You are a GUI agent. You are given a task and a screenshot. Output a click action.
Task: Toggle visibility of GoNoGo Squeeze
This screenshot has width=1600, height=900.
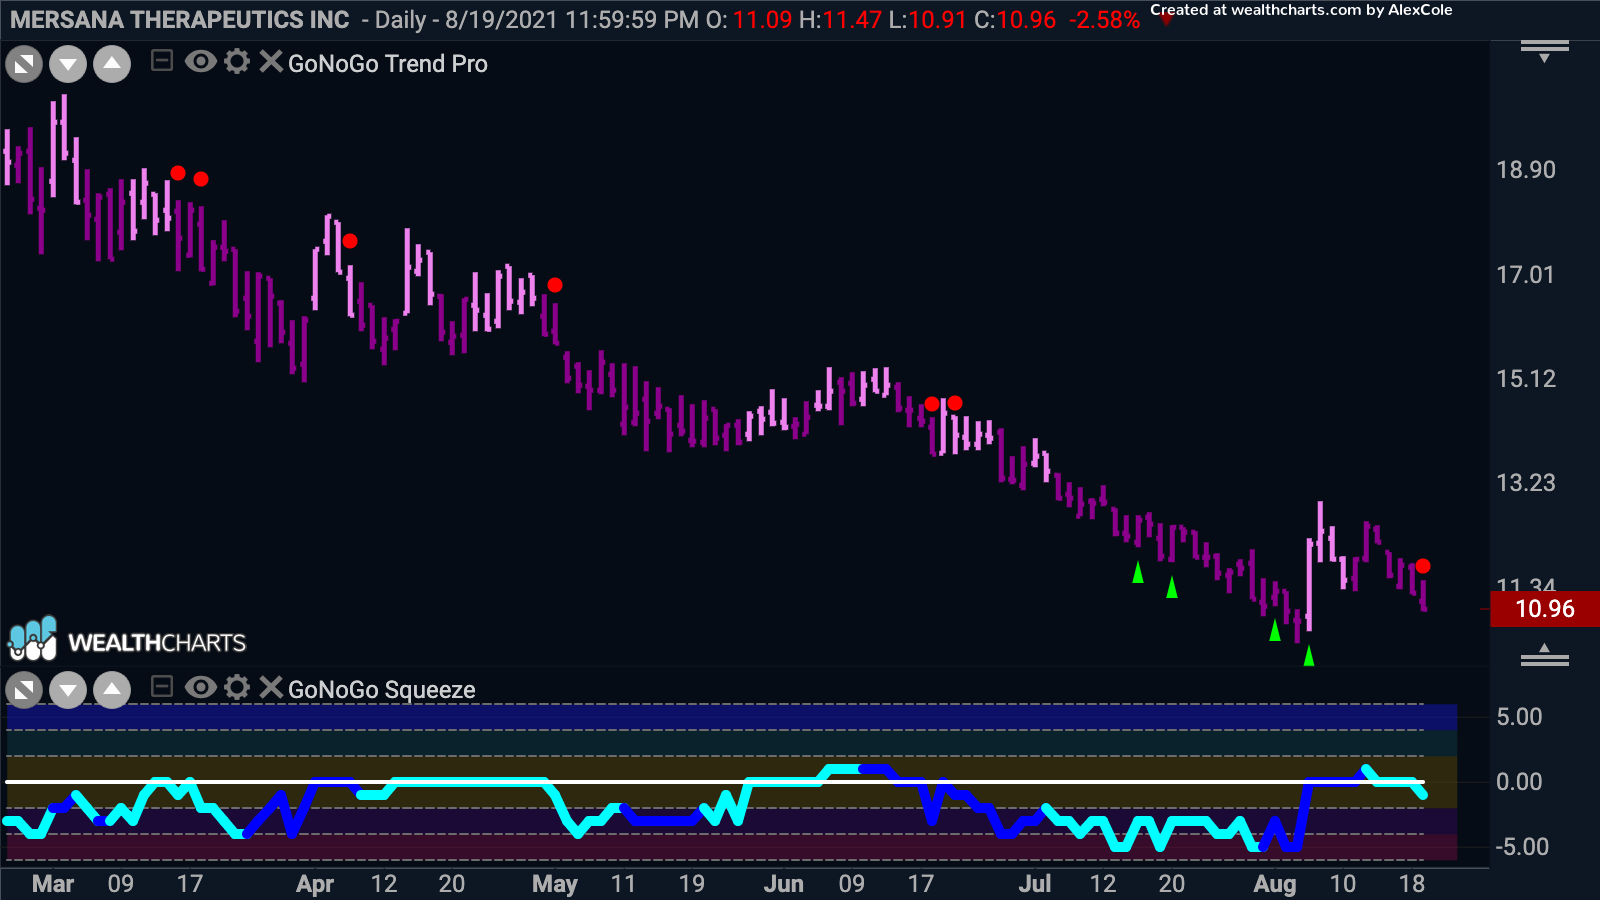pos(200,687)
